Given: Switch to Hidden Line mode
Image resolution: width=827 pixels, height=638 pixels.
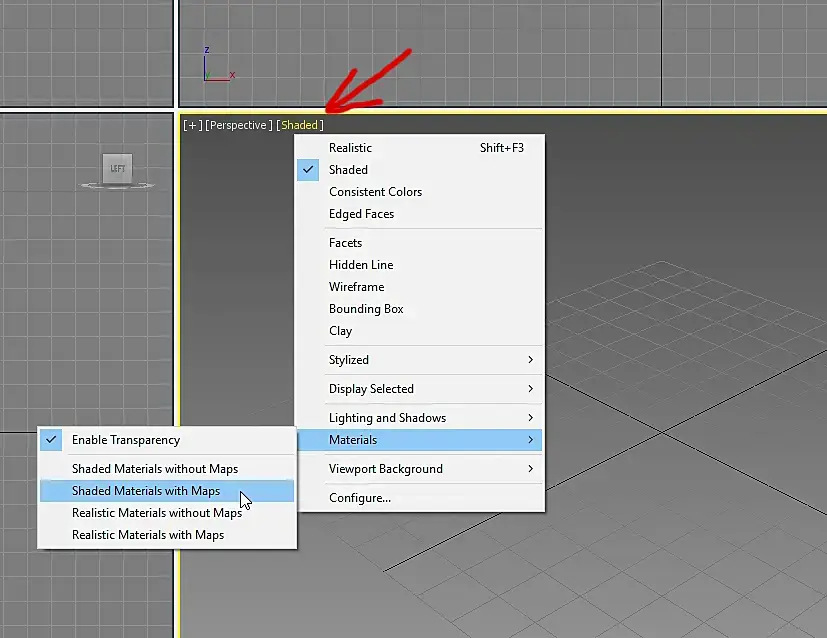Looking at the screenshot, I should pos(420,265).
